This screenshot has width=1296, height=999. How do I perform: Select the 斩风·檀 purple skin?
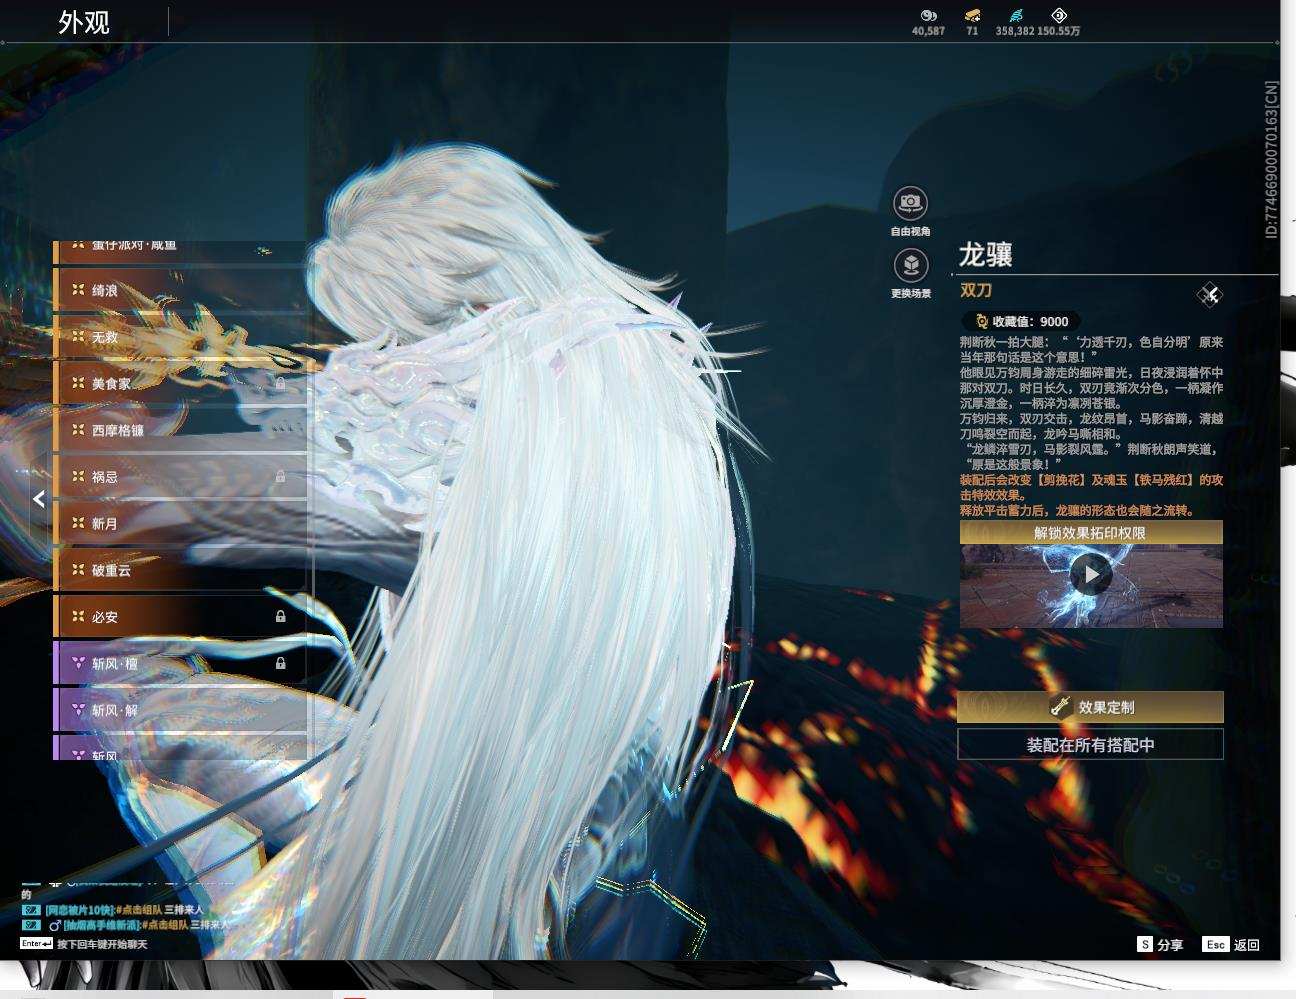click(x=180, y=664)
